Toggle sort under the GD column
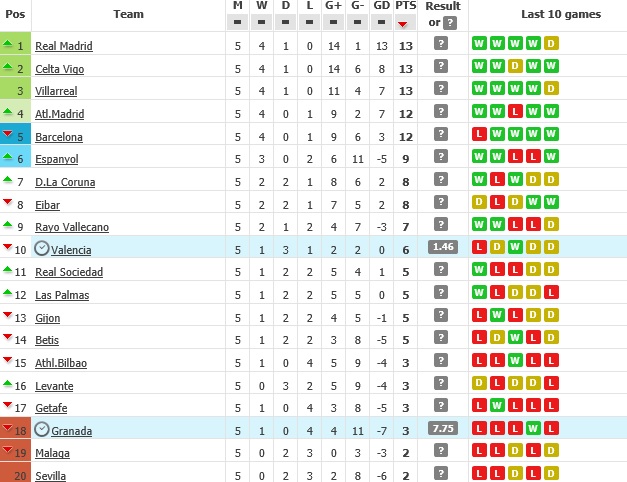The height and width of the screenshot is (482, 627). [381, 22]
